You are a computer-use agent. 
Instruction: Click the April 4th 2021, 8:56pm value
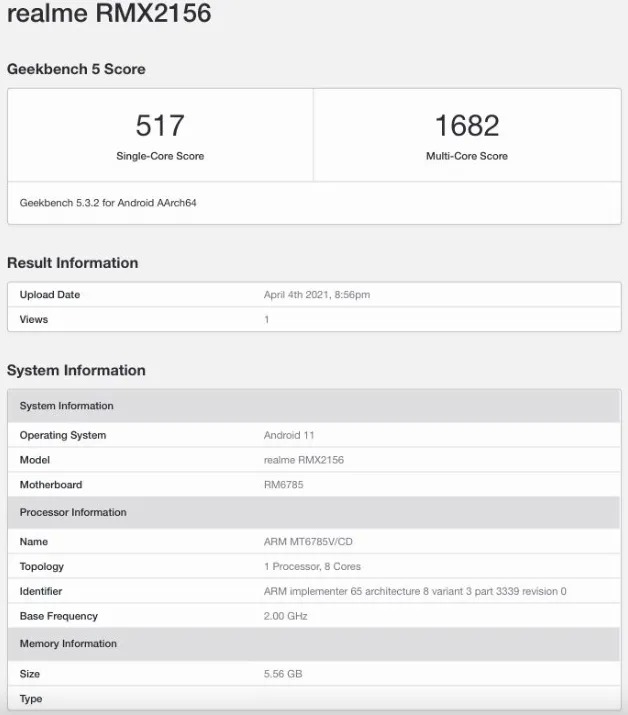[317, 295]
